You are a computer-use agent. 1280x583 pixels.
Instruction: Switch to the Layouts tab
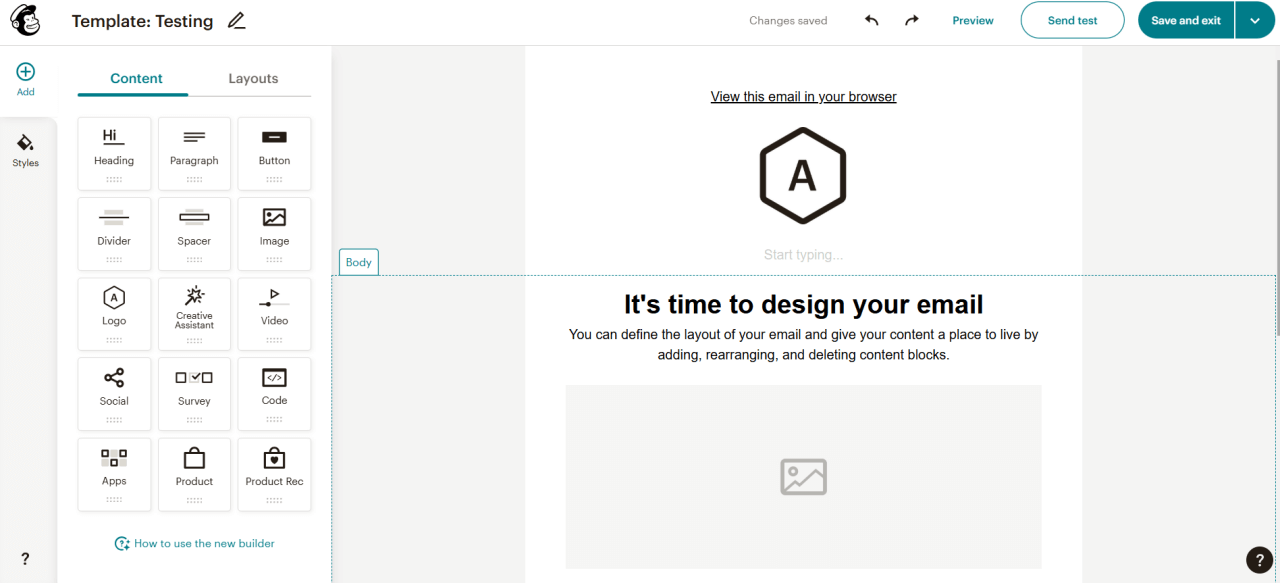(x=253, y=78)
